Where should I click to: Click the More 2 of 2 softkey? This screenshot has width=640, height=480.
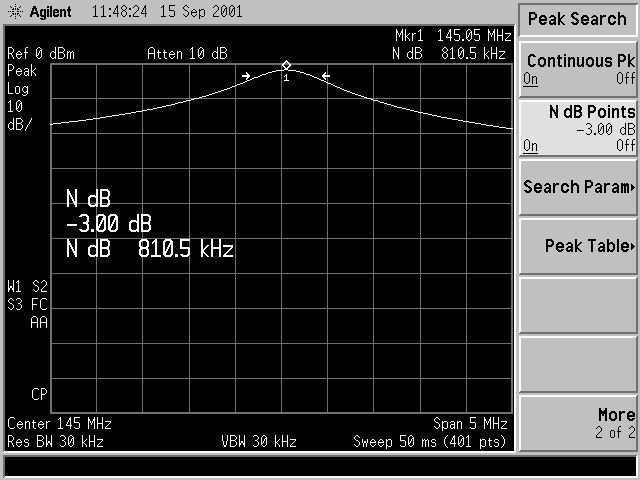coord(578,423)
